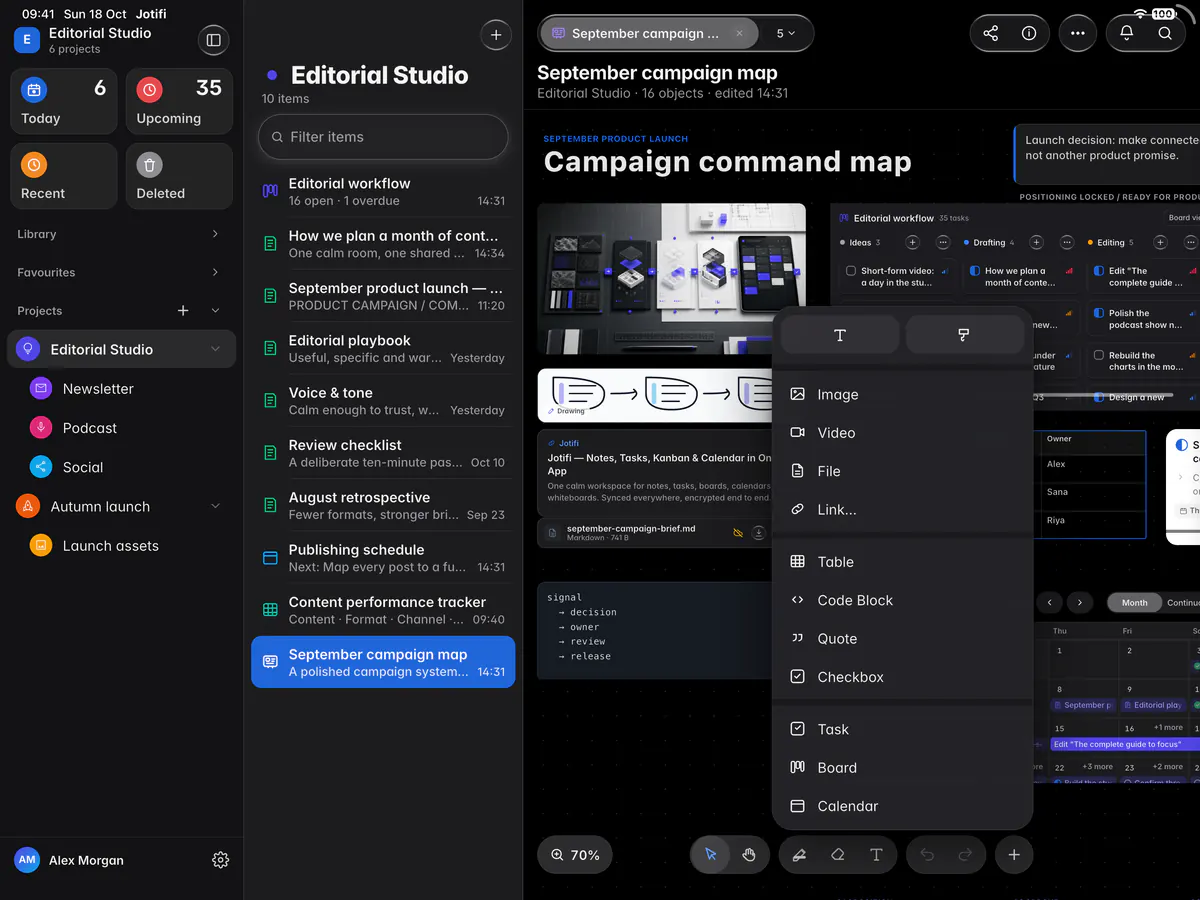Add a new project with plus icon

pyautogui.click(x=183, y=311)
